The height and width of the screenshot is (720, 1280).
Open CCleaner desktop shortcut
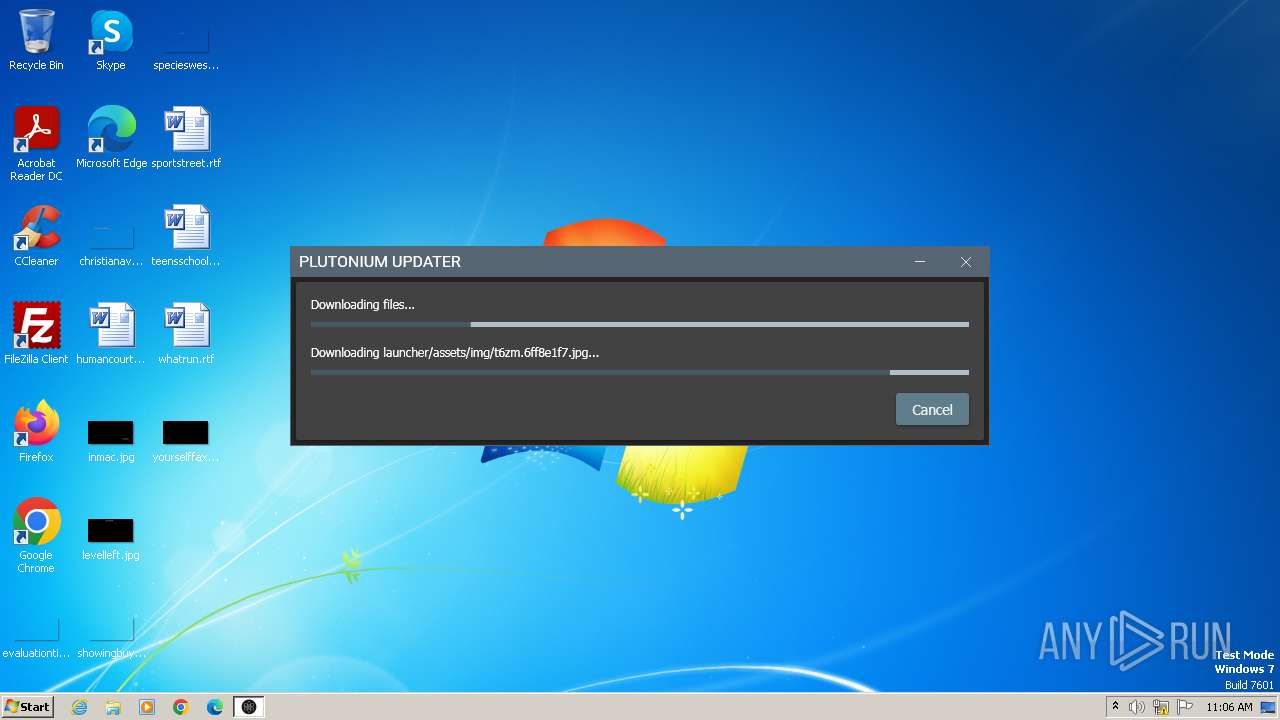click(36, 236)
